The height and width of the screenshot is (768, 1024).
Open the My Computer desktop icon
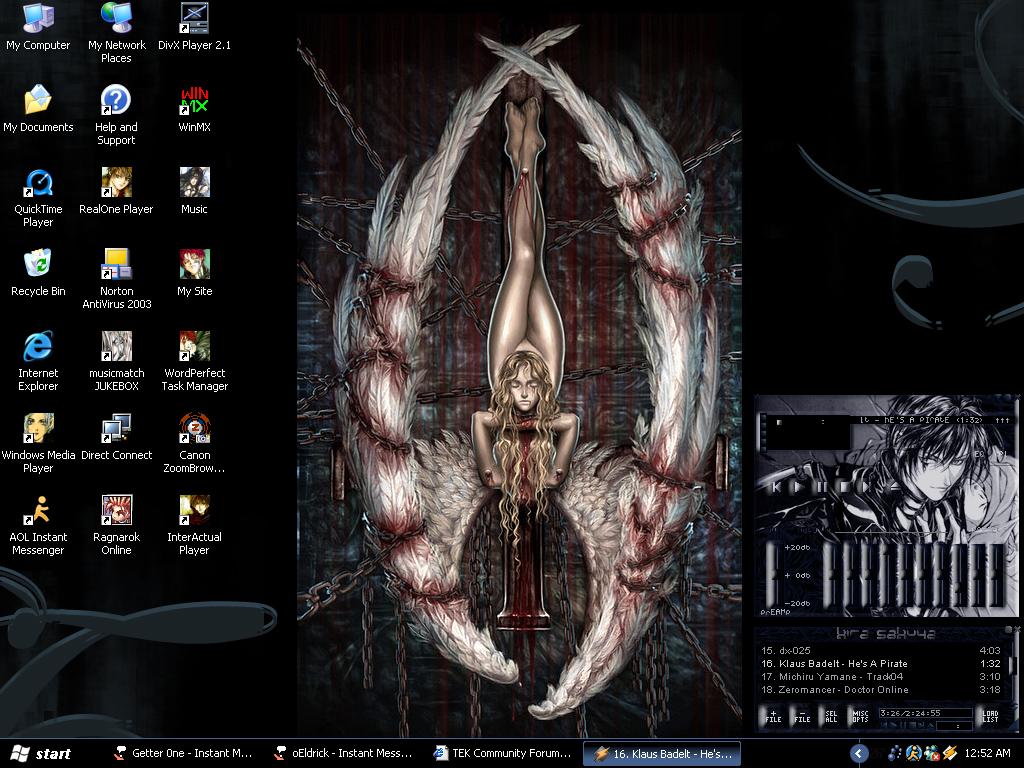pos(38,27)
